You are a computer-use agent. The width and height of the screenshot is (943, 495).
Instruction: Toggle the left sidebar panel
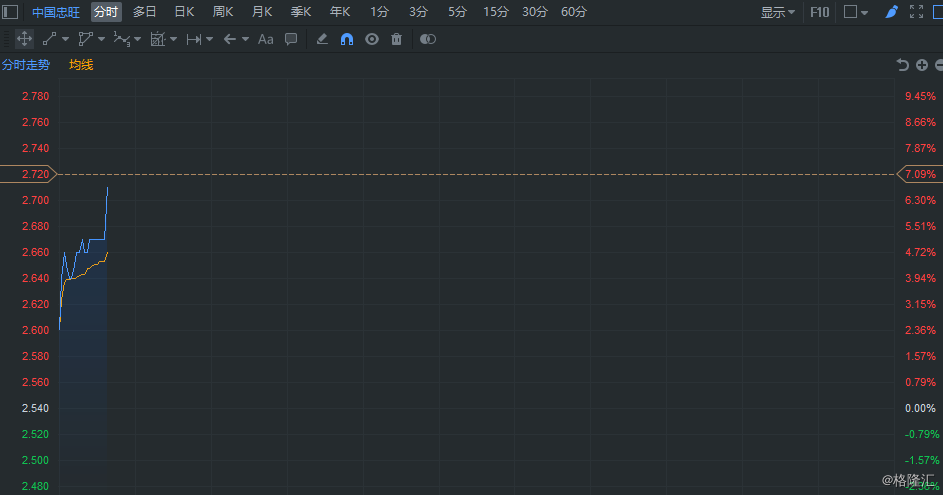tap(10, 11)
